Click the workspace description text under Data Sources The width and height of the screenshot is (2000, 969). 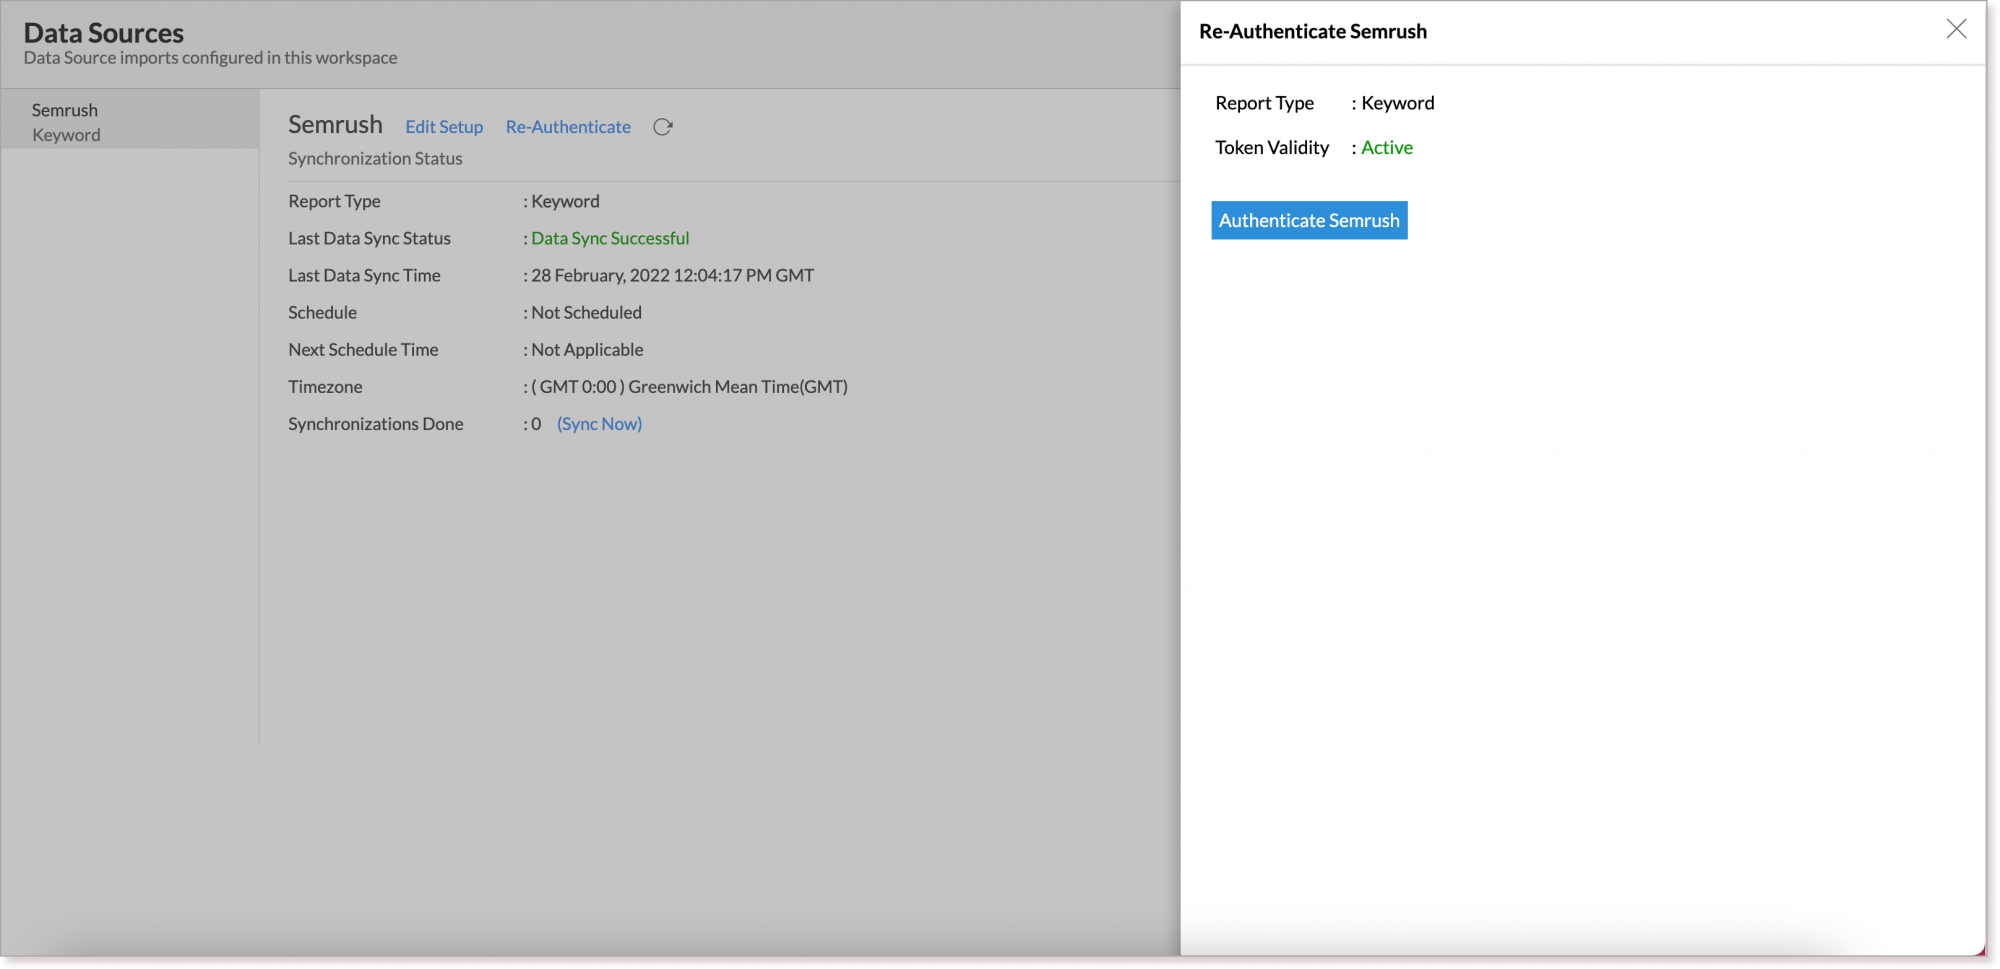(210, 58)
